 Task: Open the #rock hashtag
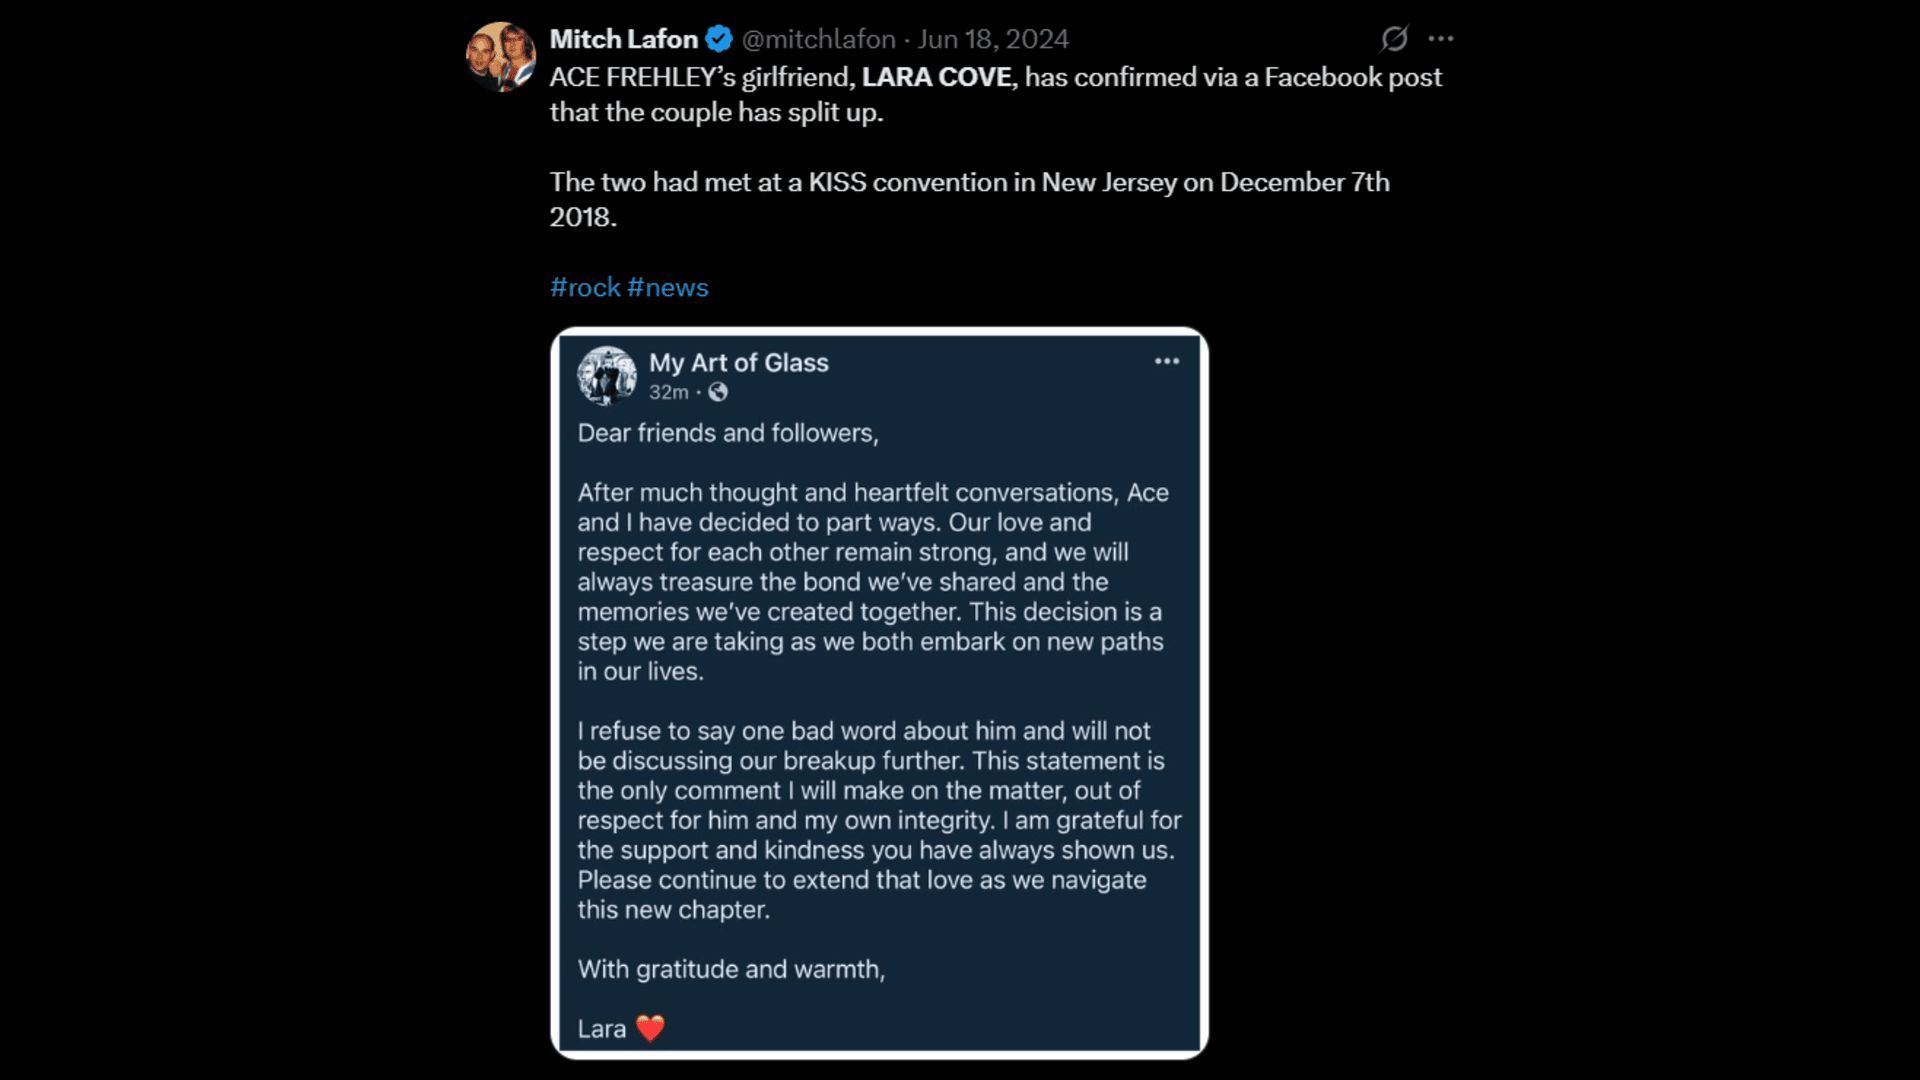[585, 287]
